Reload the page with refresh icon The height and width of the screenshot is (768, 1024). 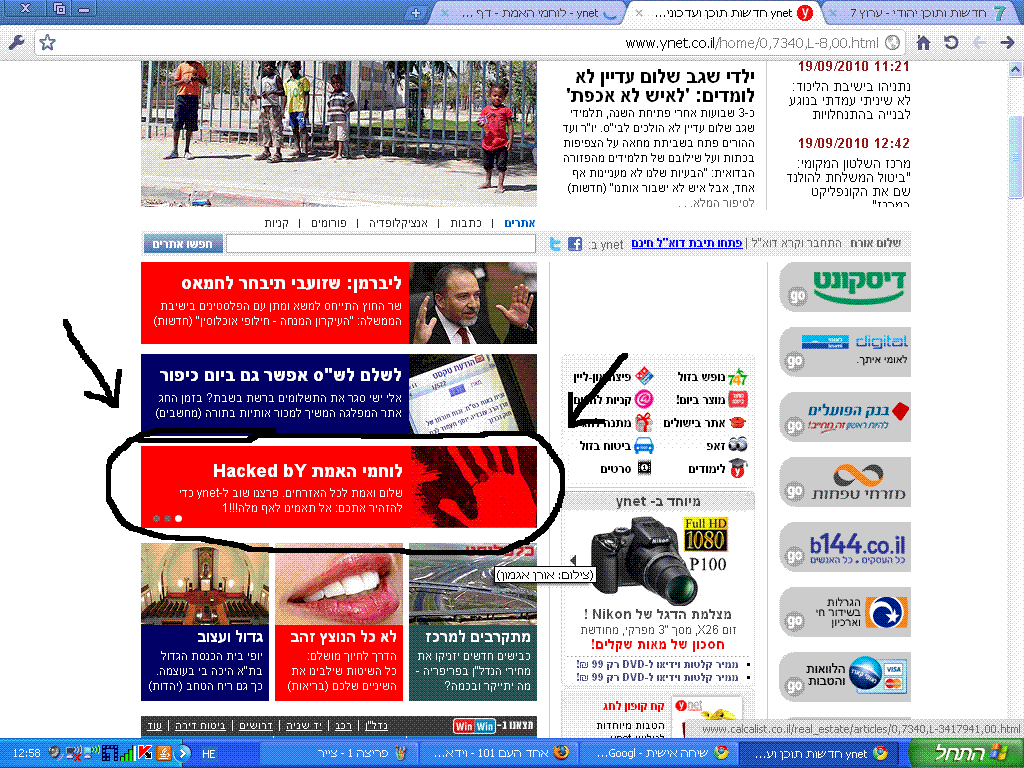(951, 43)
